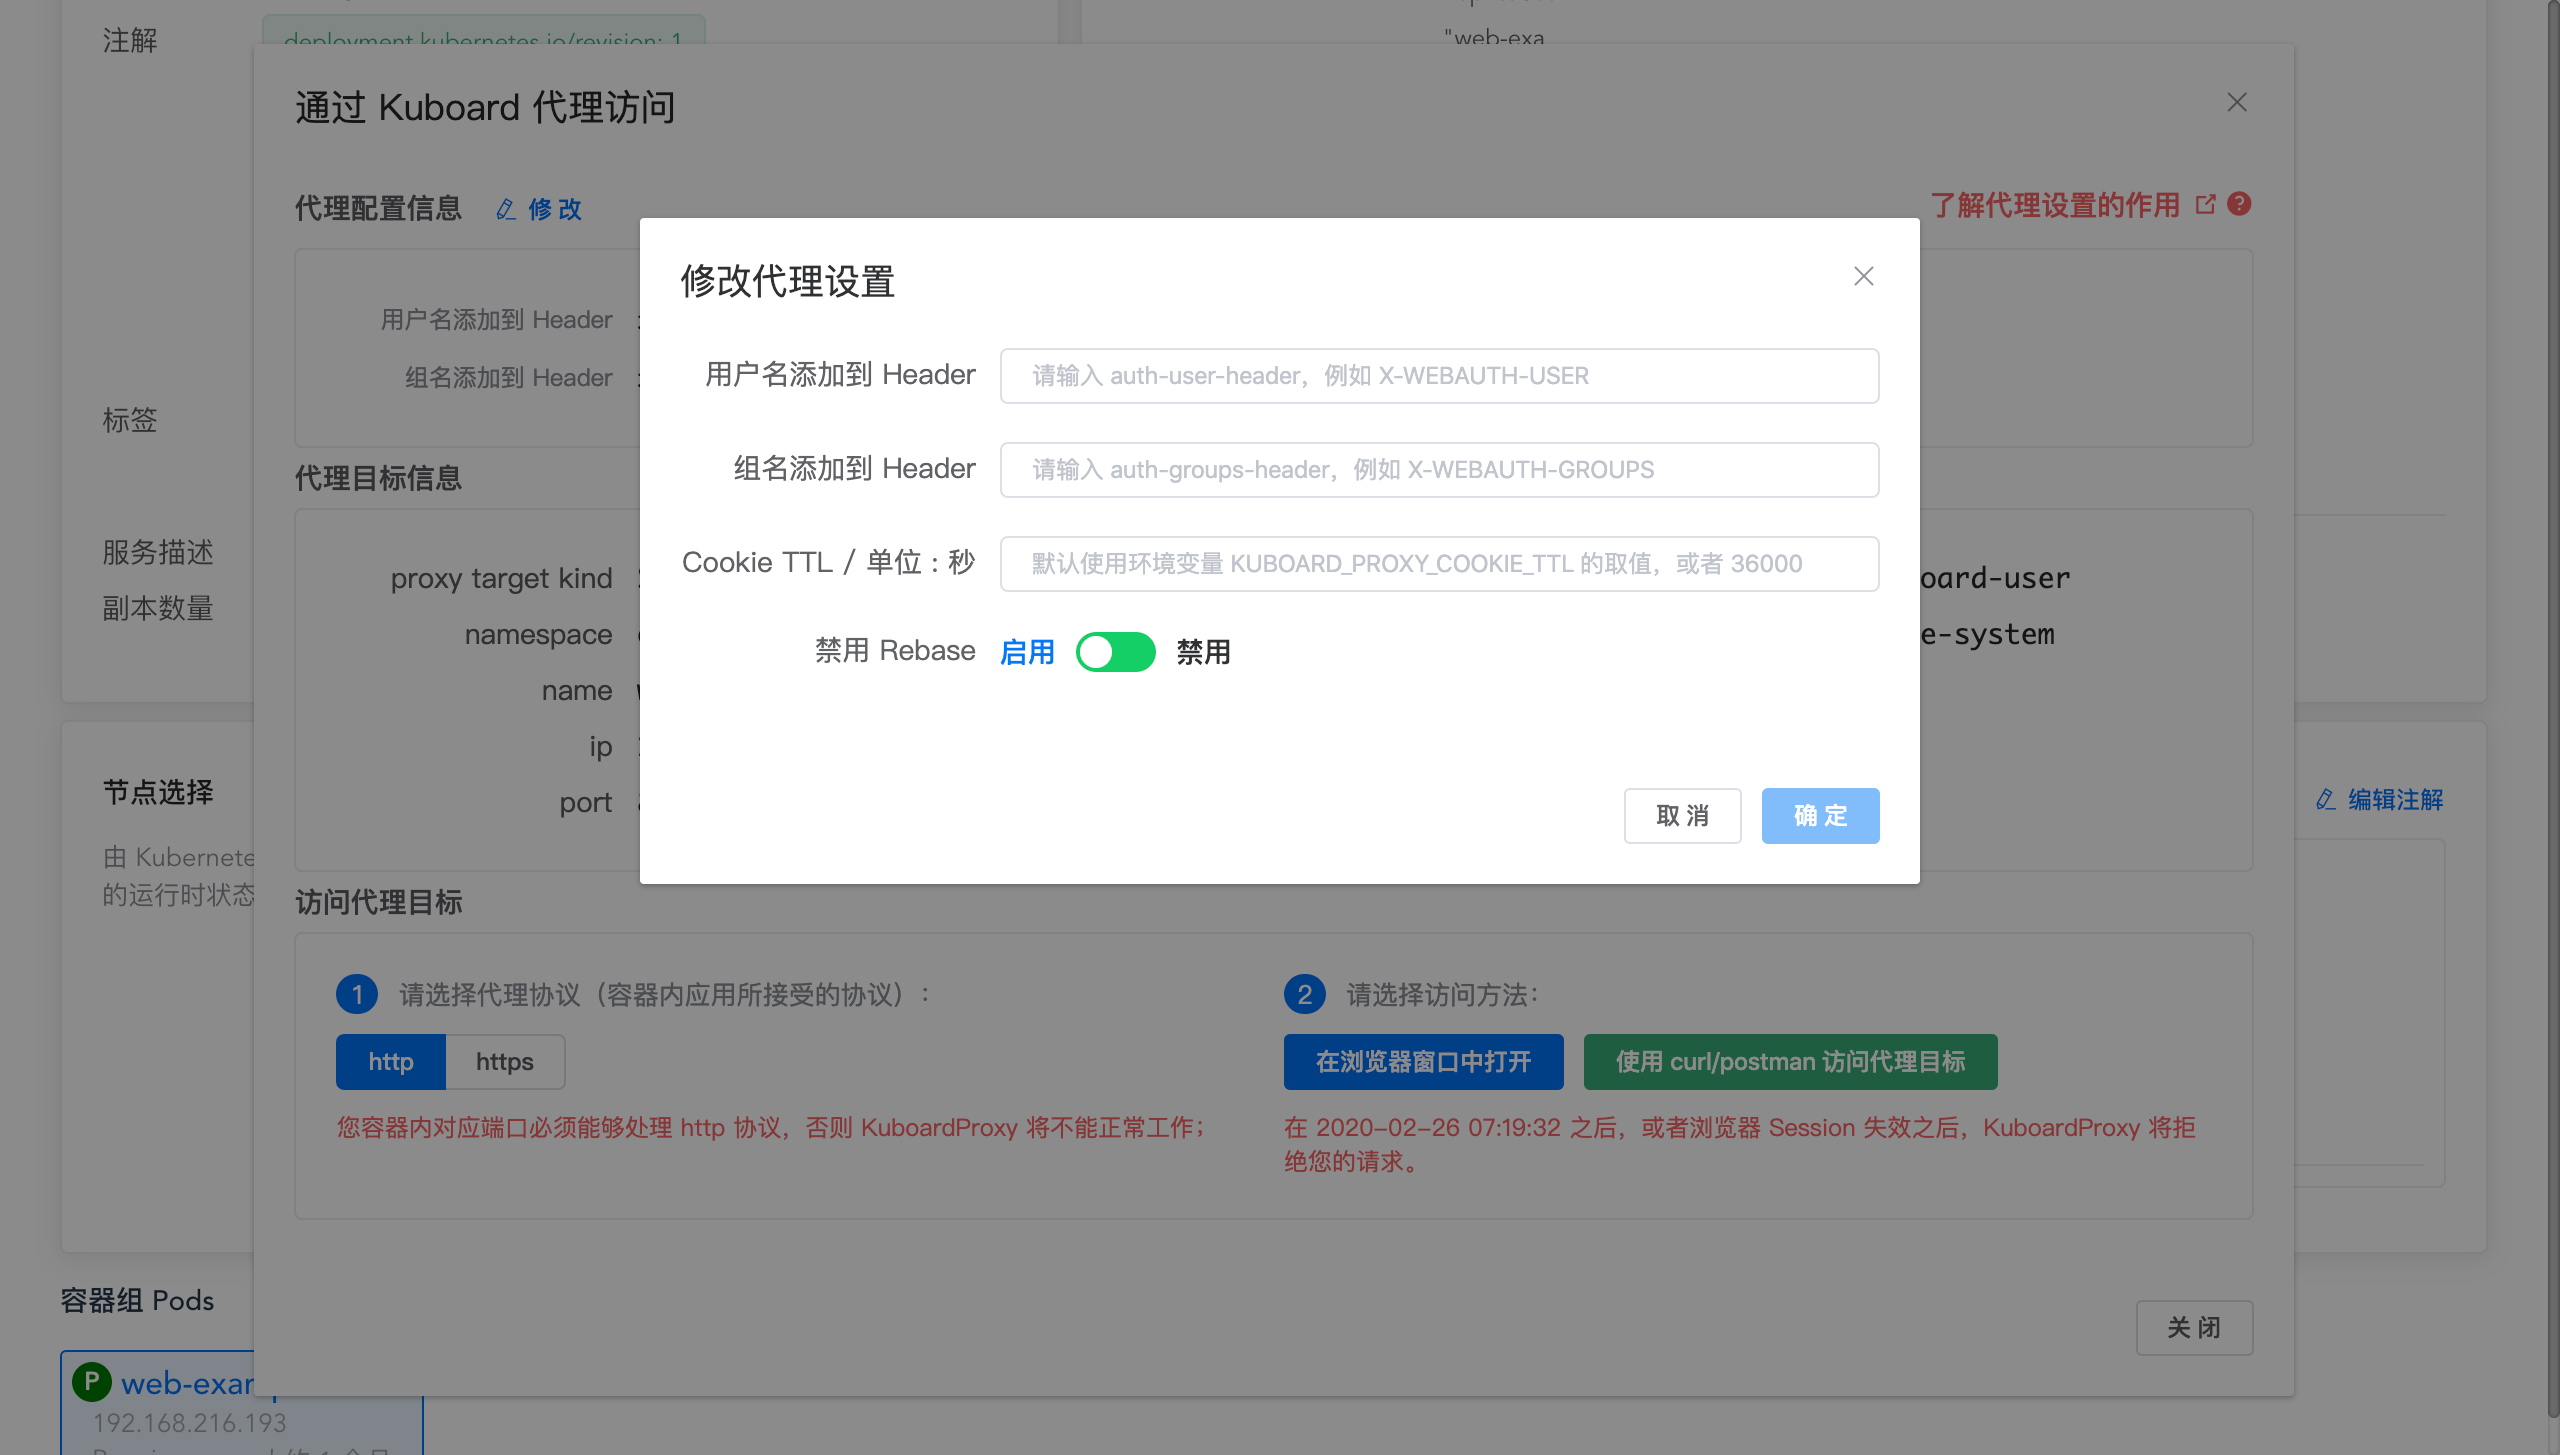Screen dimensions: 2560x1455
Task: Click the red question mark help icon
Action: point(2240,204)
